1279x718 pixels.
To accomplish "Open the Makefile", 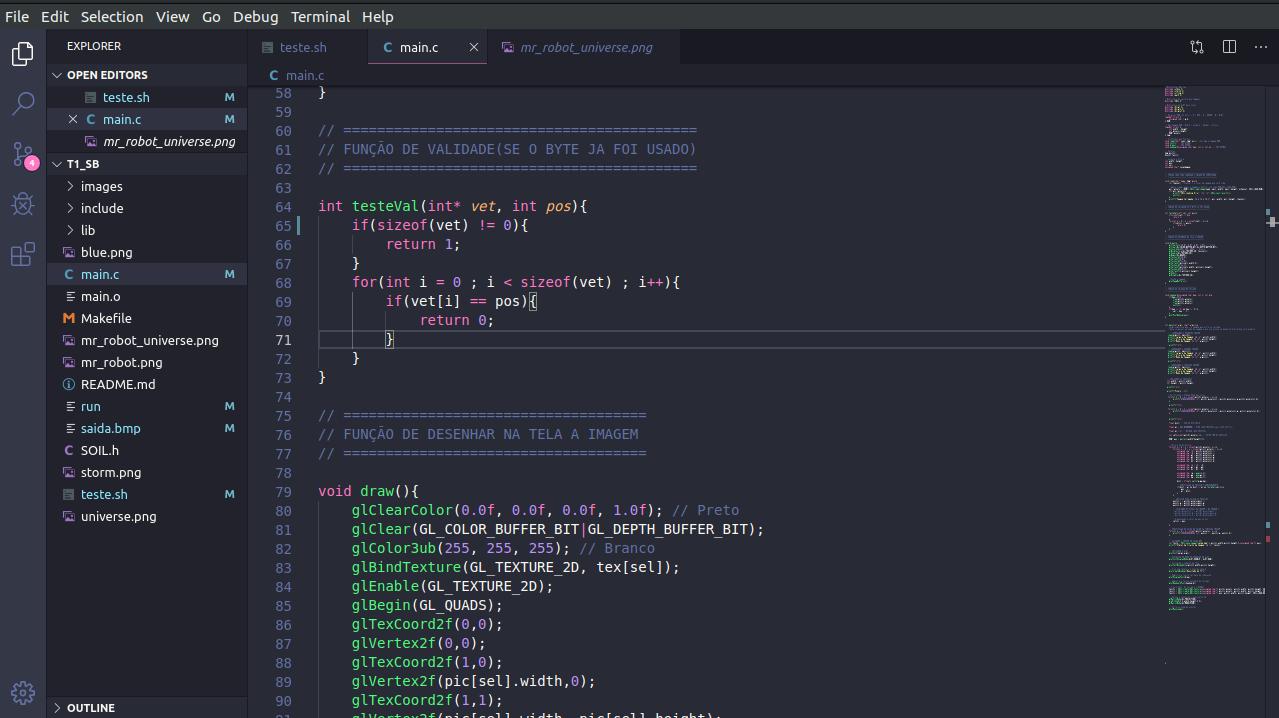I will (x=147, y=318).
